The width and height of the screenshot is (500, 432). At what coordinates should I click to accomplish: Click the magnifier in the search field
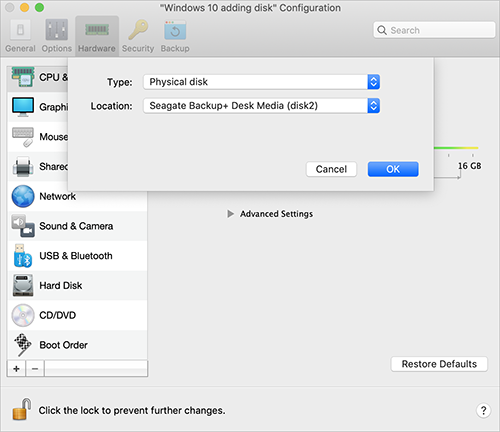382,30
